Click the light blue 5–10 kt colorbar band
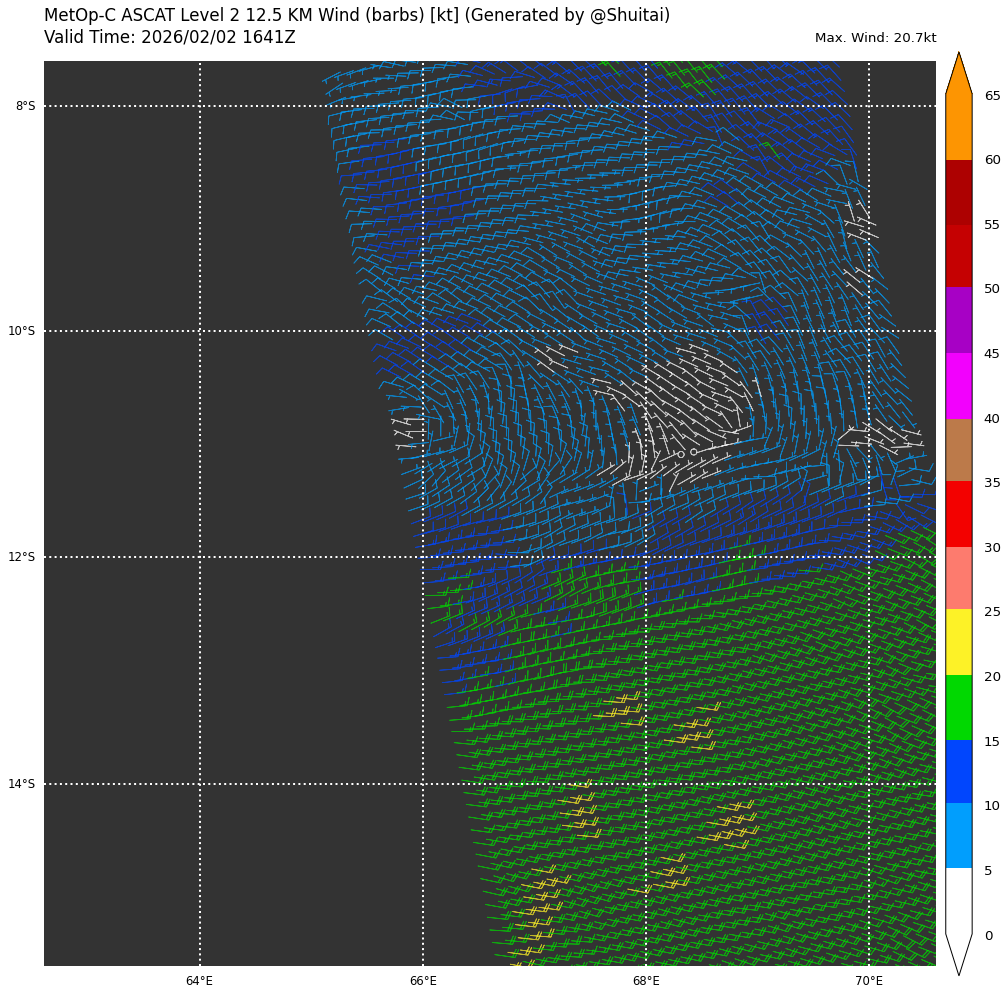Viewport: 1008px width, 995px height. tap(958, 835)
